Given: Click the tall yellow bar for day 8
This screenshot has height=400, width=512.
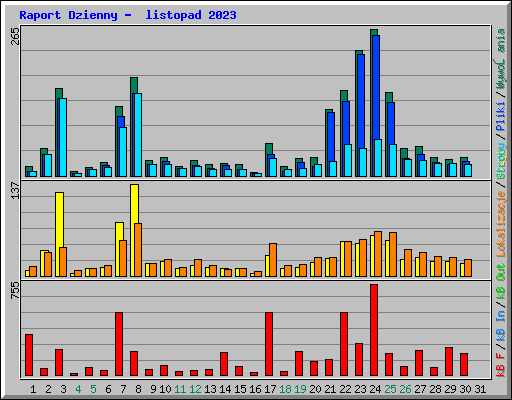Looking at the screenshot, I should coord(134,204).
